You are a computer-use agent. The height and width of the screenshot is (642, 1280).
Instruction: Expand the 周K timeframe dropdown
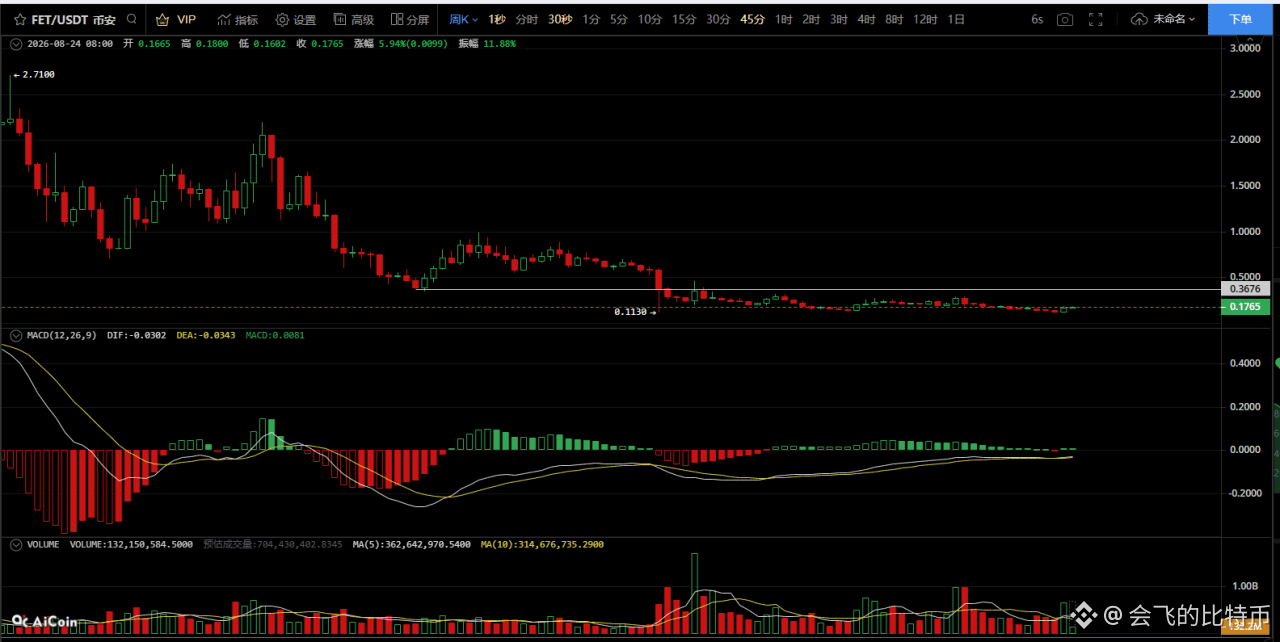pyautogui.click(x=463, y=19)
